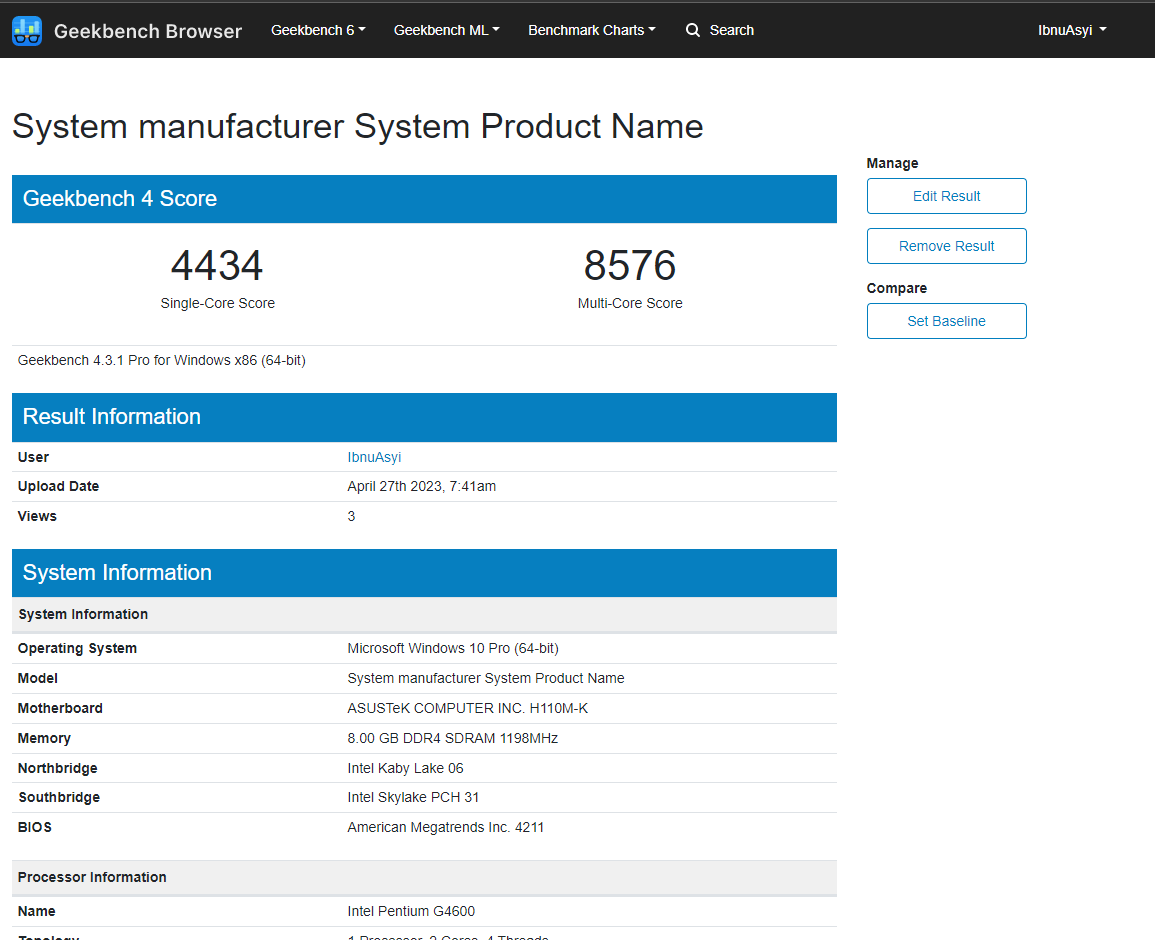Click the Intel Pentium G4600 processor name
The height and width of the screenshot is (940, 1155).
click(411, 911)
